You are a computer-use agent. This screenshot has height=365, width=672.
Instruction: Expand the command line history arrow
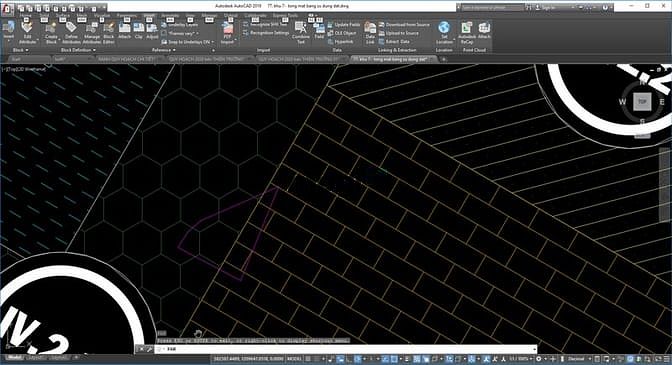(x=534, y=349)
